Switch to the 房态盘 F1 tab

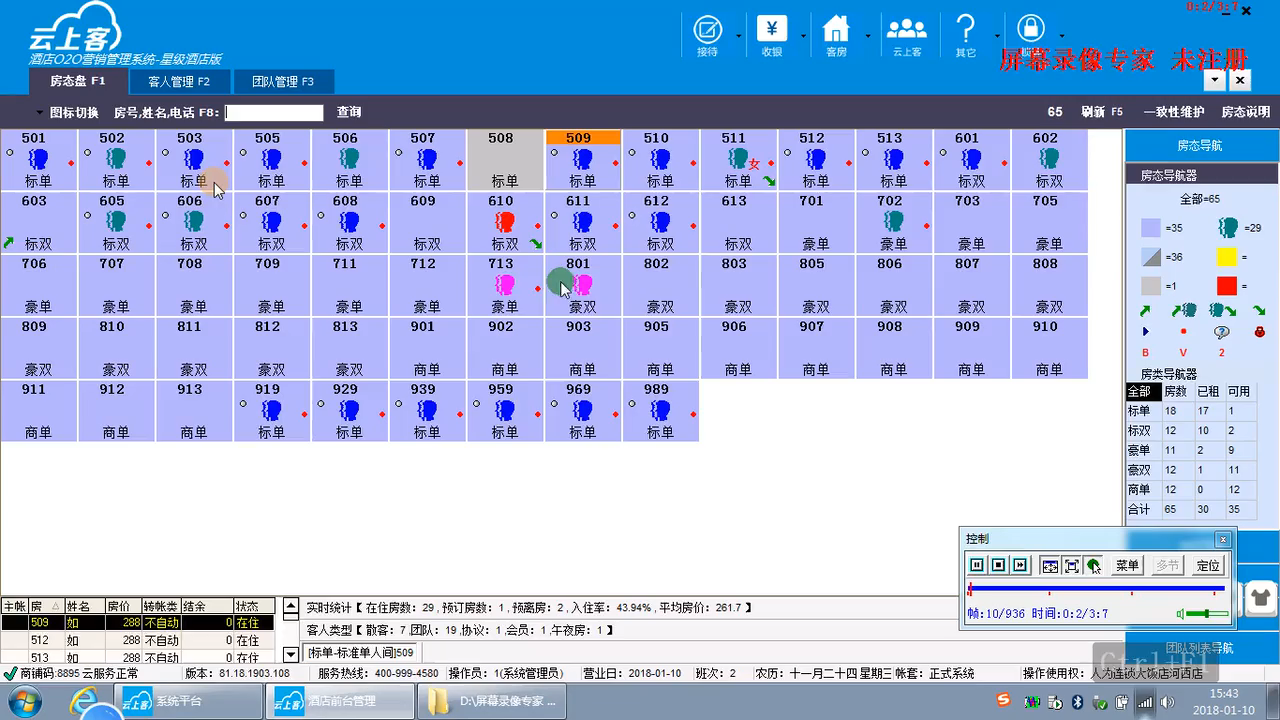click(x=77, y=82)
